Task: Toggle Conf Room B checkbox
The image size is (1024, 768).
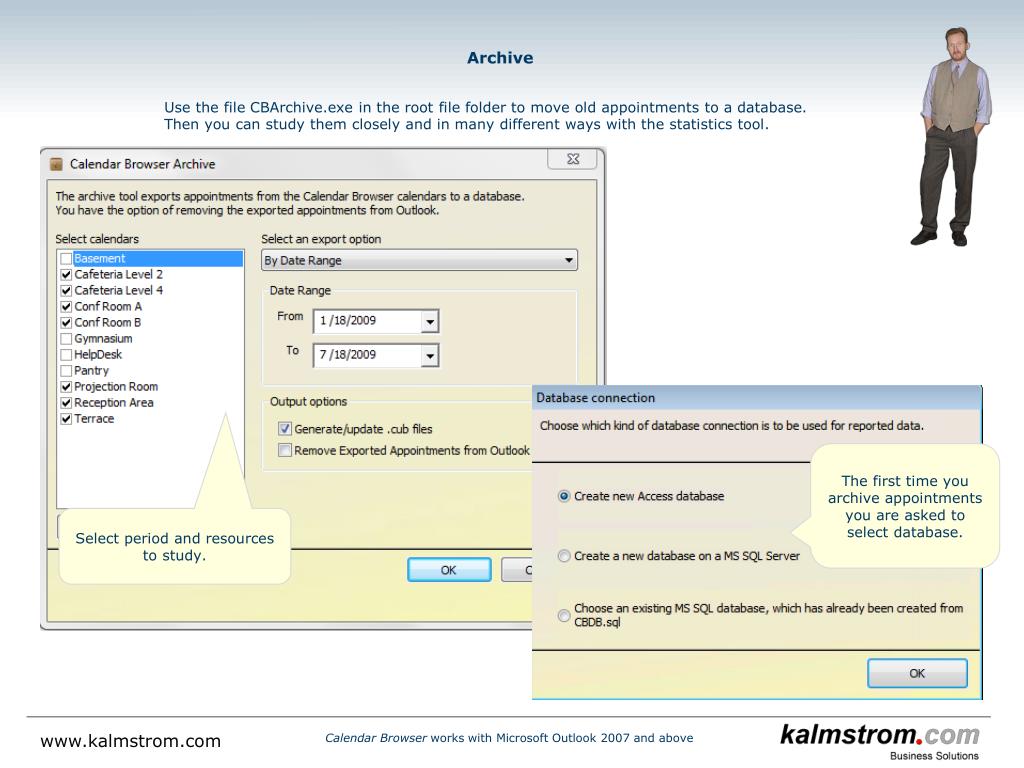Action: click(x=66, y=323)
